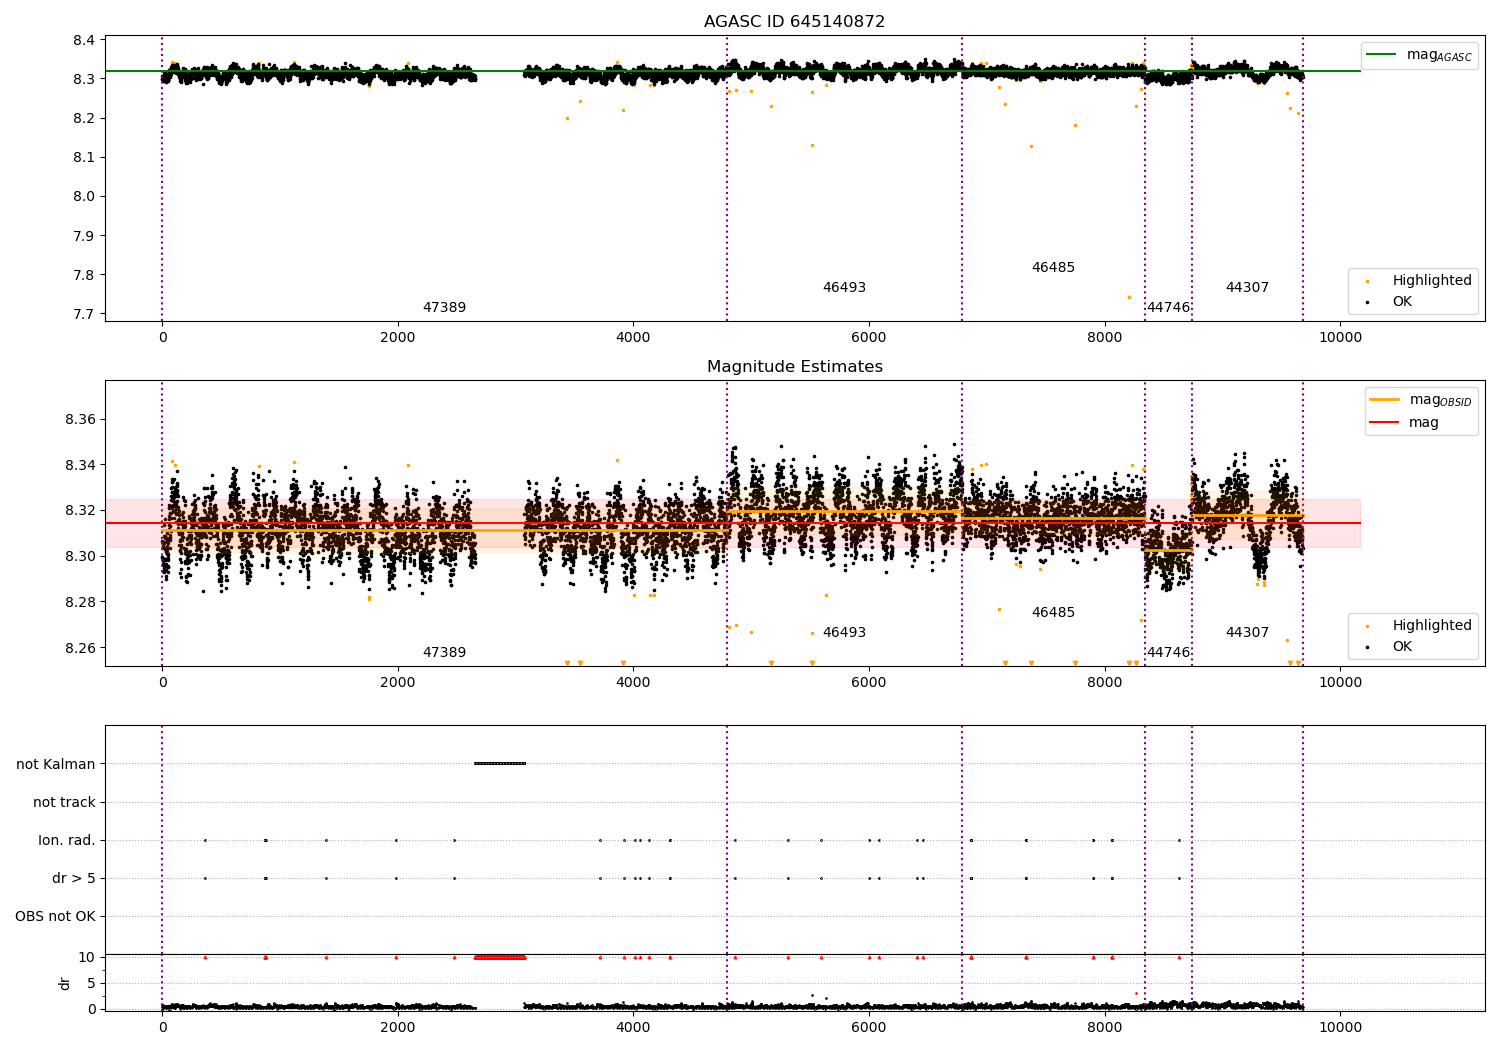
Task: Click x-axis tick 10000 under the top panel
Action: point(1340,337)
